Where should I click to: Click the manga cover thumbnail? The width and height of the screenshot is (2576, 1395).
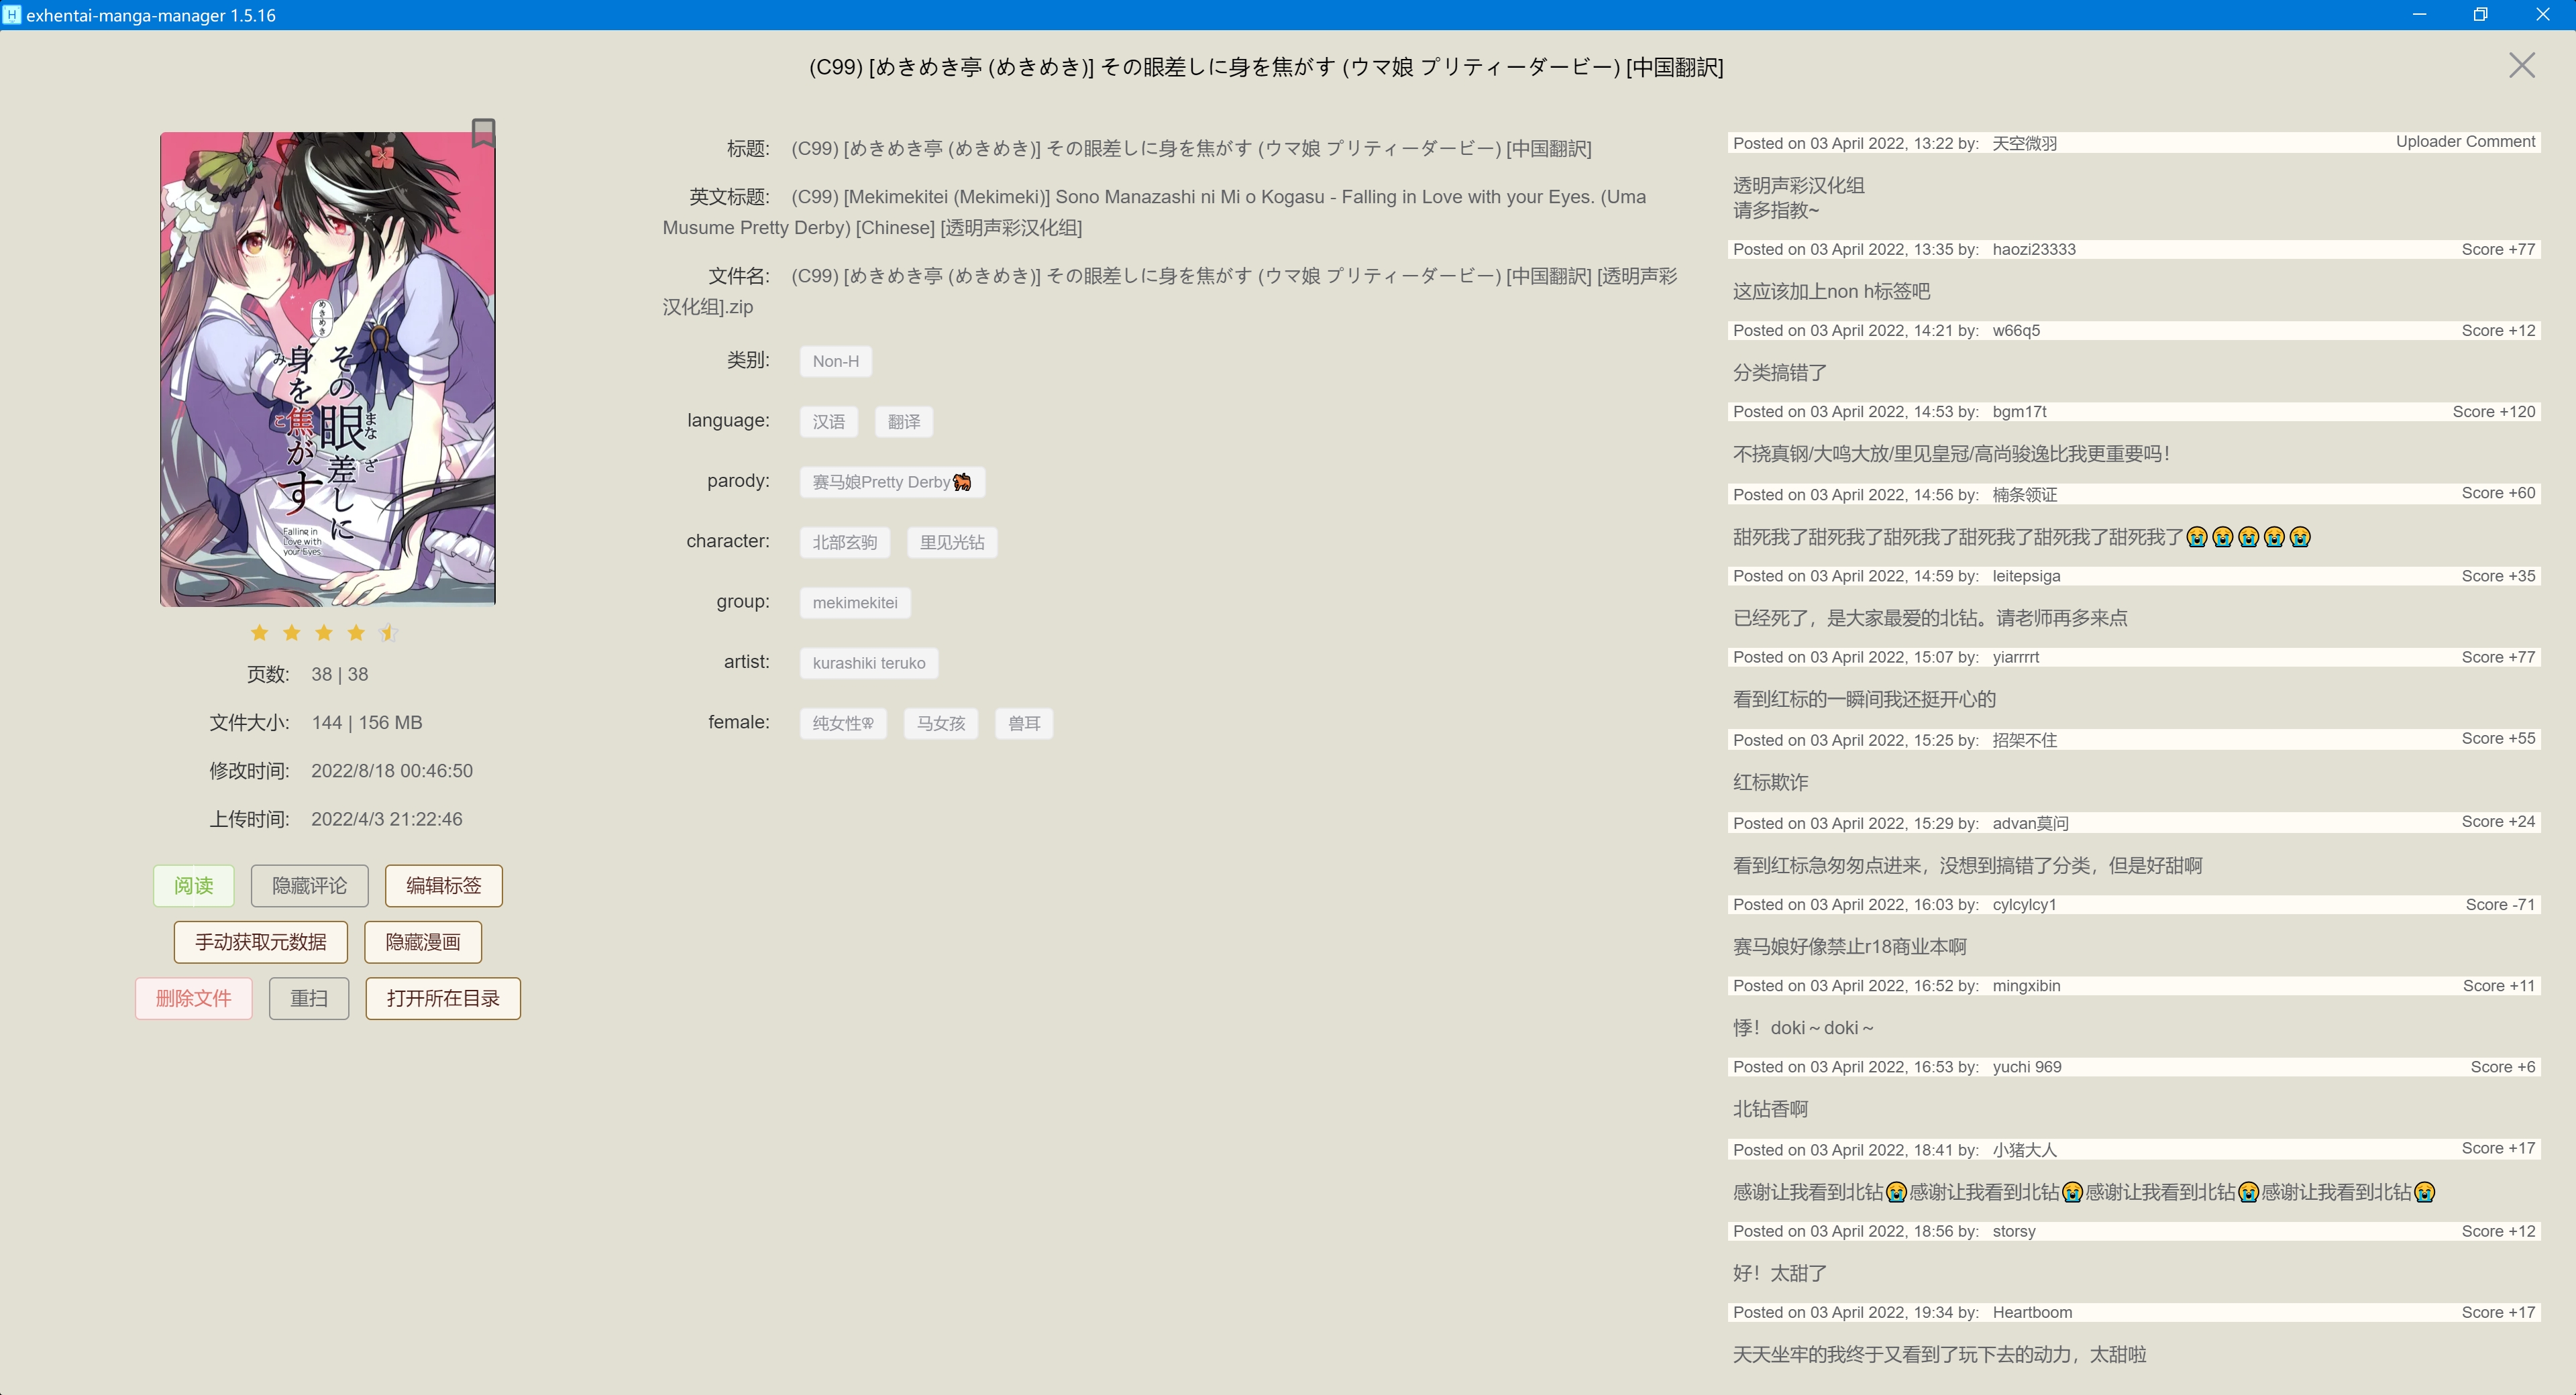click(326, 370)
